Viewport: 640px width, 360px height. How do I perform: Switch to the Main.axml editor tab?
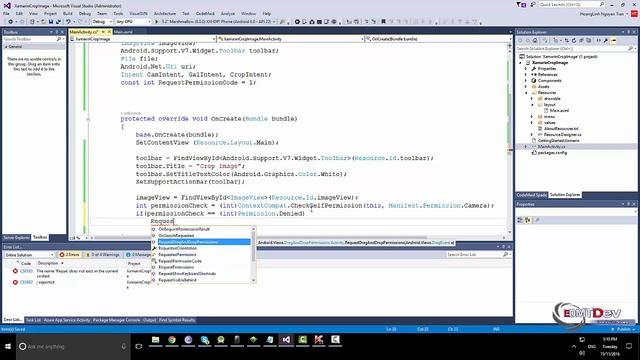[123, 32]
